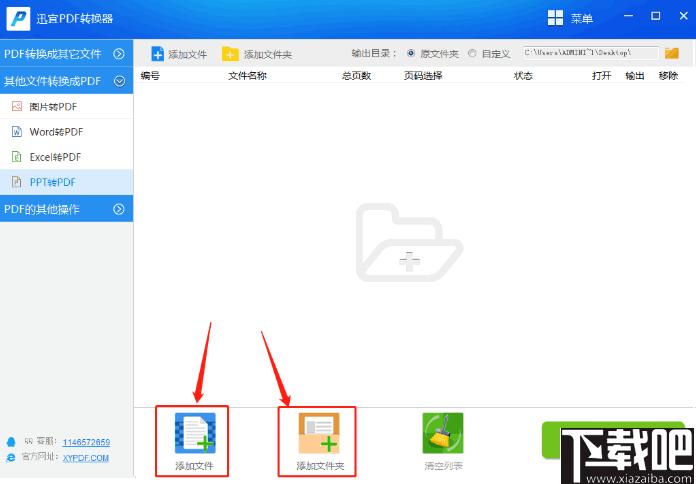Click the Word转PDF document icon
Image resolution: width=696 pixels, height=484 pixels.
point(17,131)
